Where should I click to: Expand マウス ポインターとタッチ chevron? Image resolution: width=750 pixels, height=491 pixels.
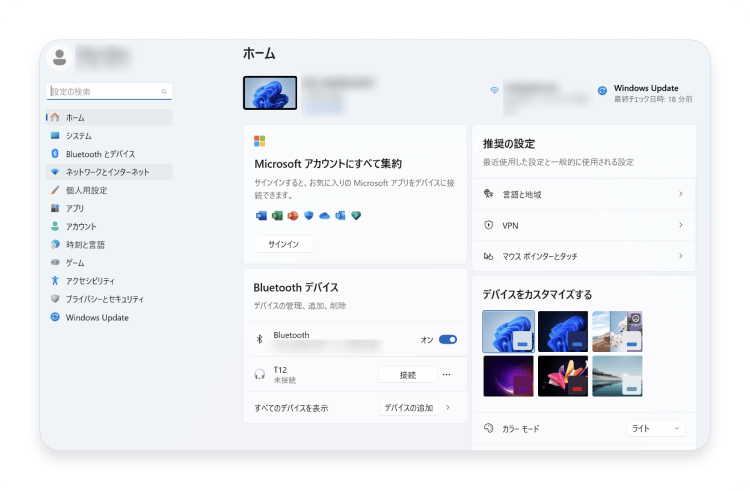click(681, 256)
